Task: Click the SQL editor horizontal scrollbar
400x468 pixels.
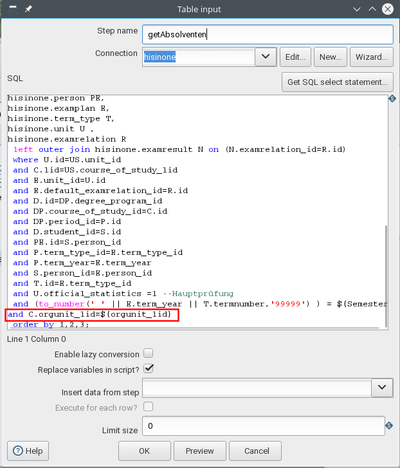Action: pyautogui.click(x=193, y=328)
